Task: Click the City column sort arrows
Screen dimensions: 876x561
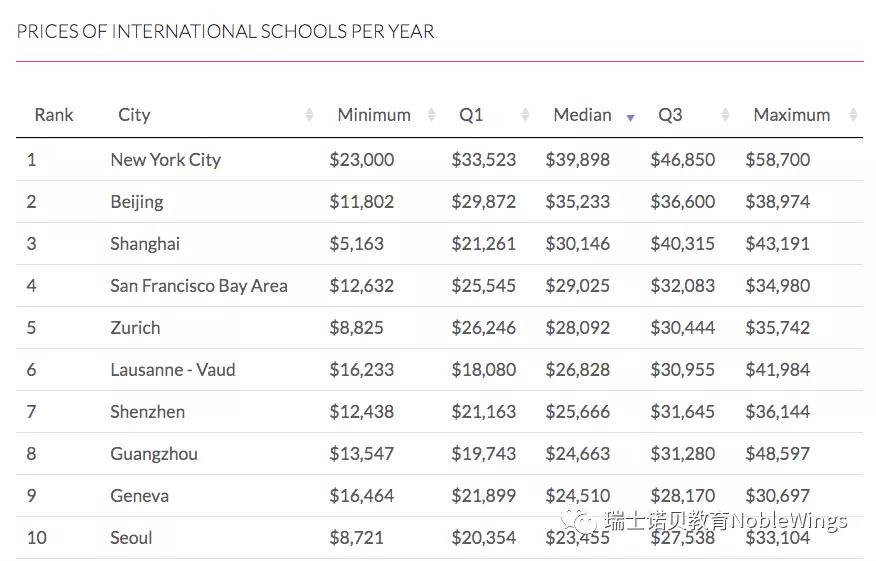Action: 309,115
